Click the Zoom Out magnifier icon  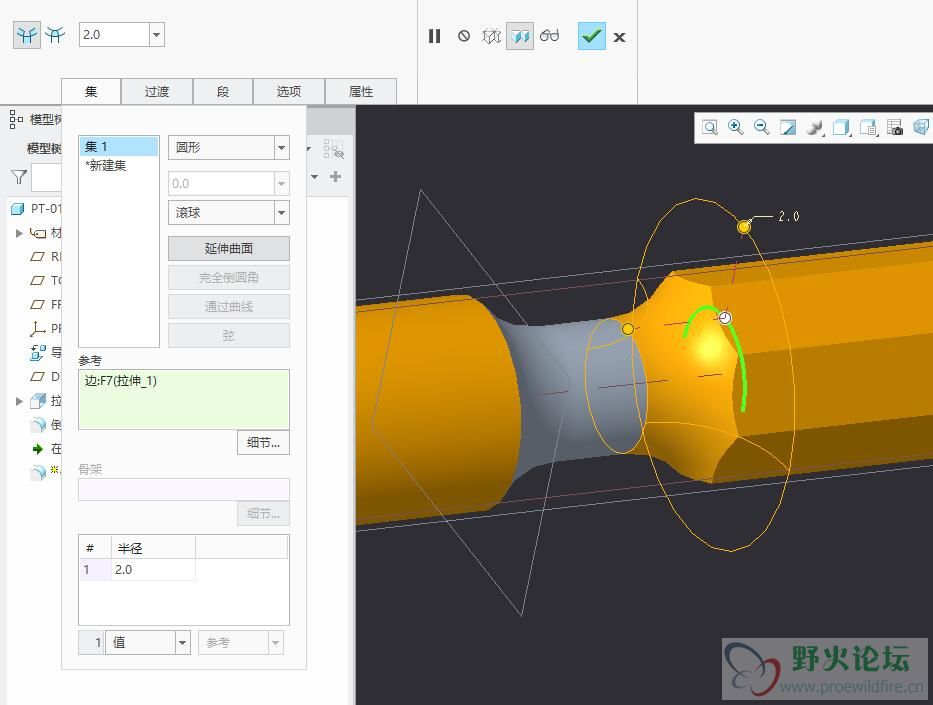762,127
